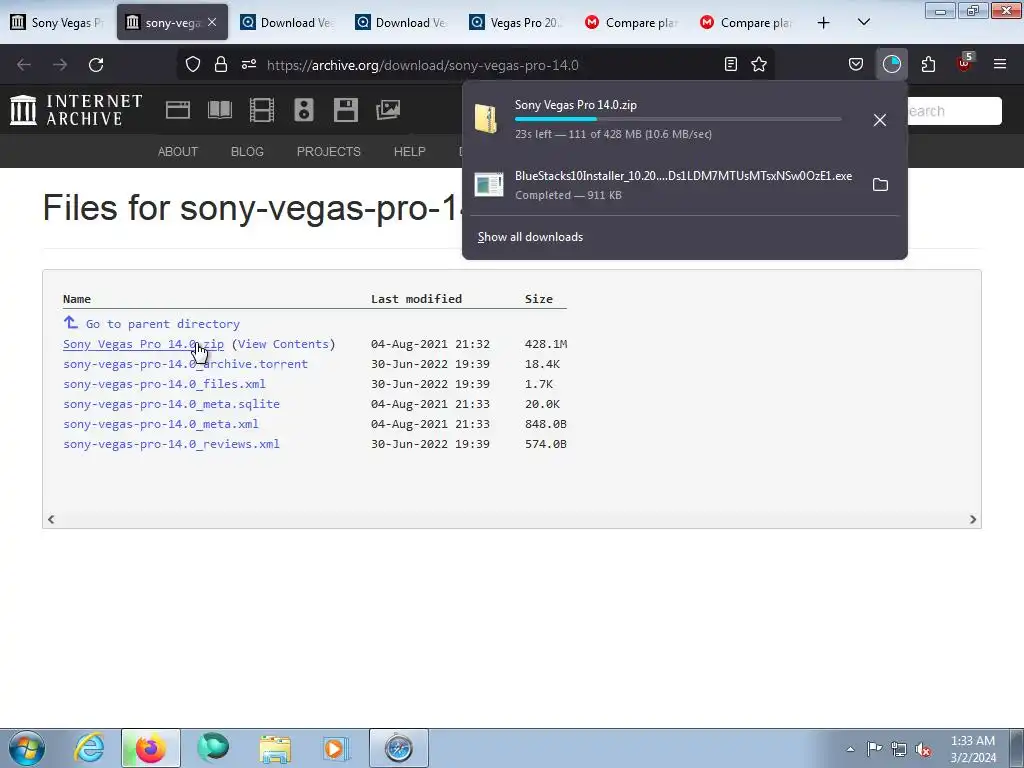Viewport: 1024px width, 768px height.
Task: Close the sony-vega tab
Action: pos(212,22)
